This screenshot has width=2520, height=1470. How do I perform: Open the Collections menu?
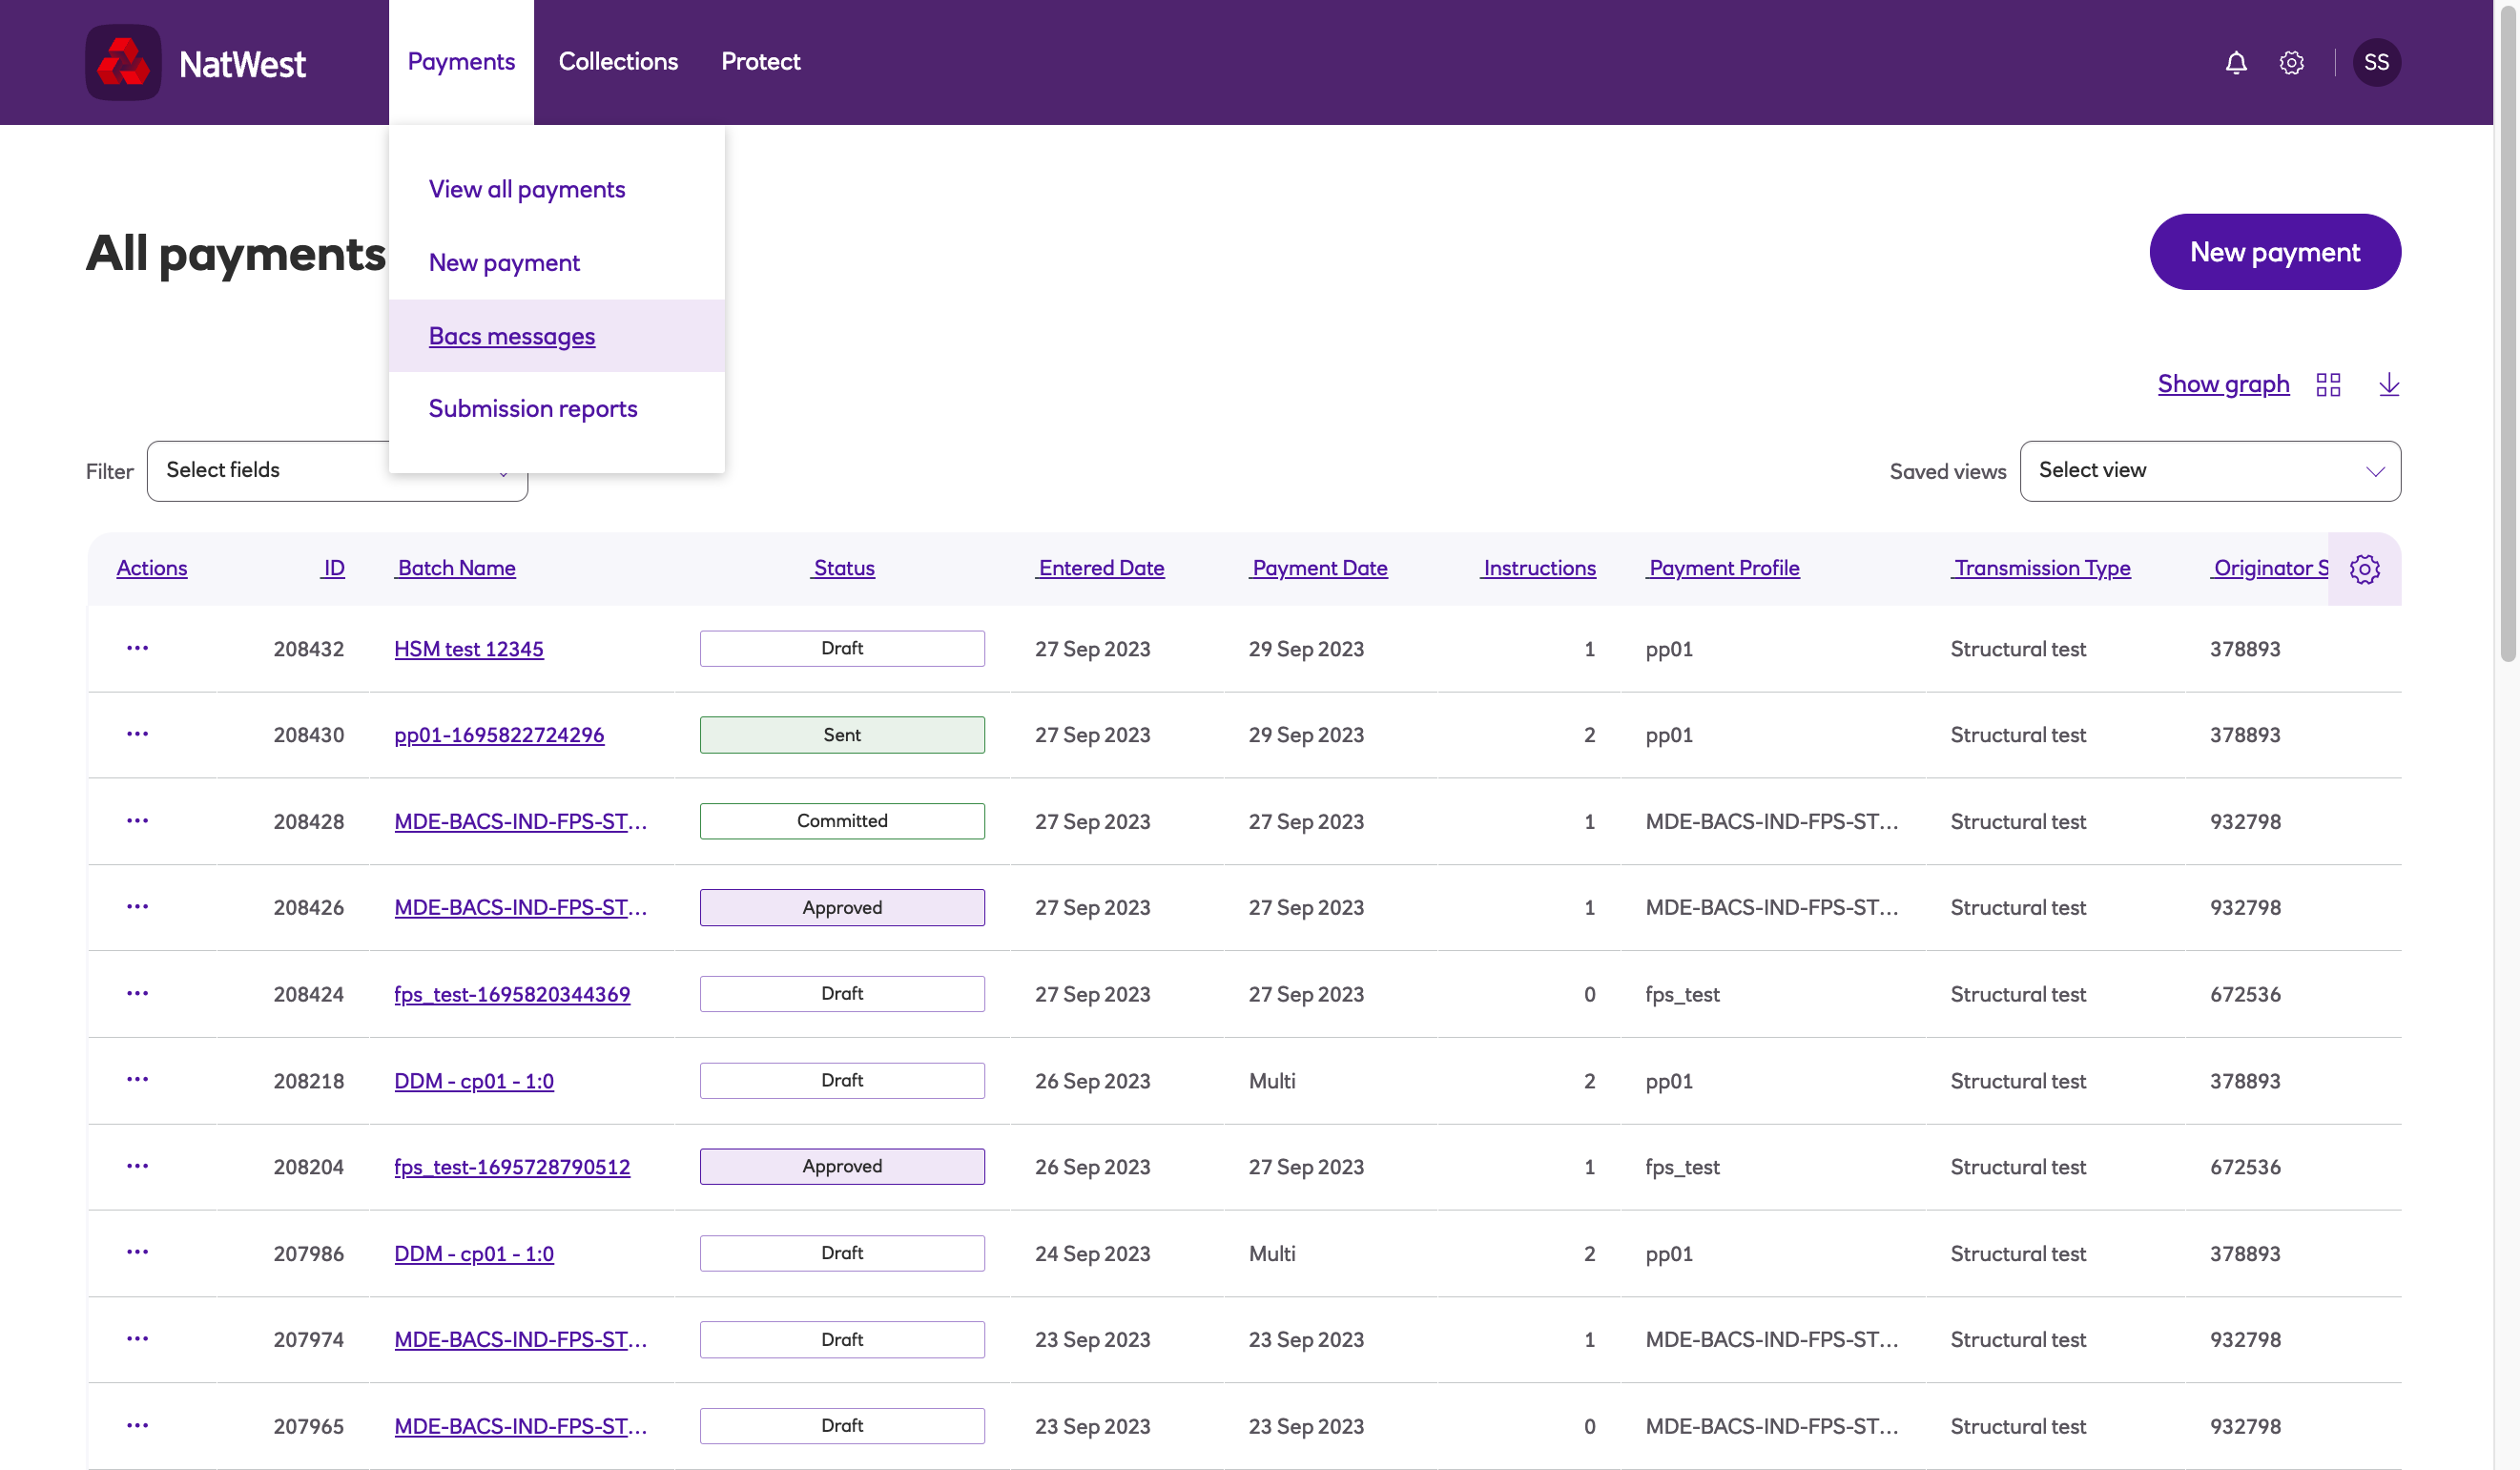[618, 62]
